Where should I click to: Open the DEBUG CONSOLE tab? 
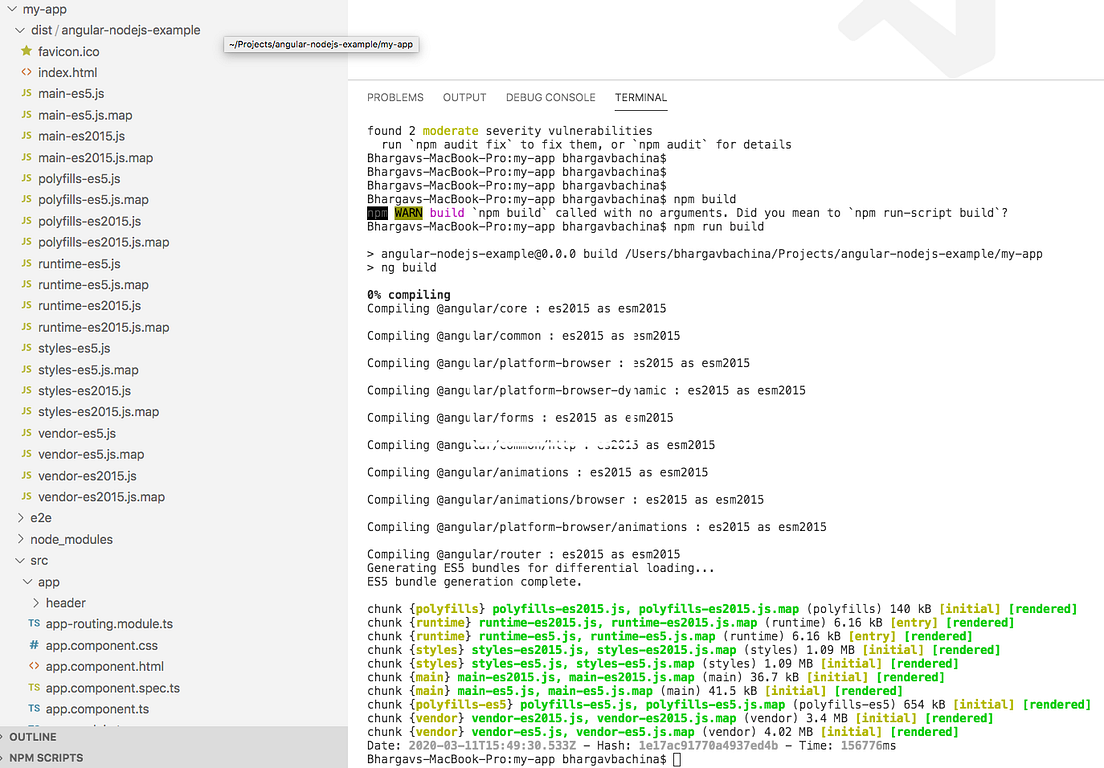tap(550, 97)
